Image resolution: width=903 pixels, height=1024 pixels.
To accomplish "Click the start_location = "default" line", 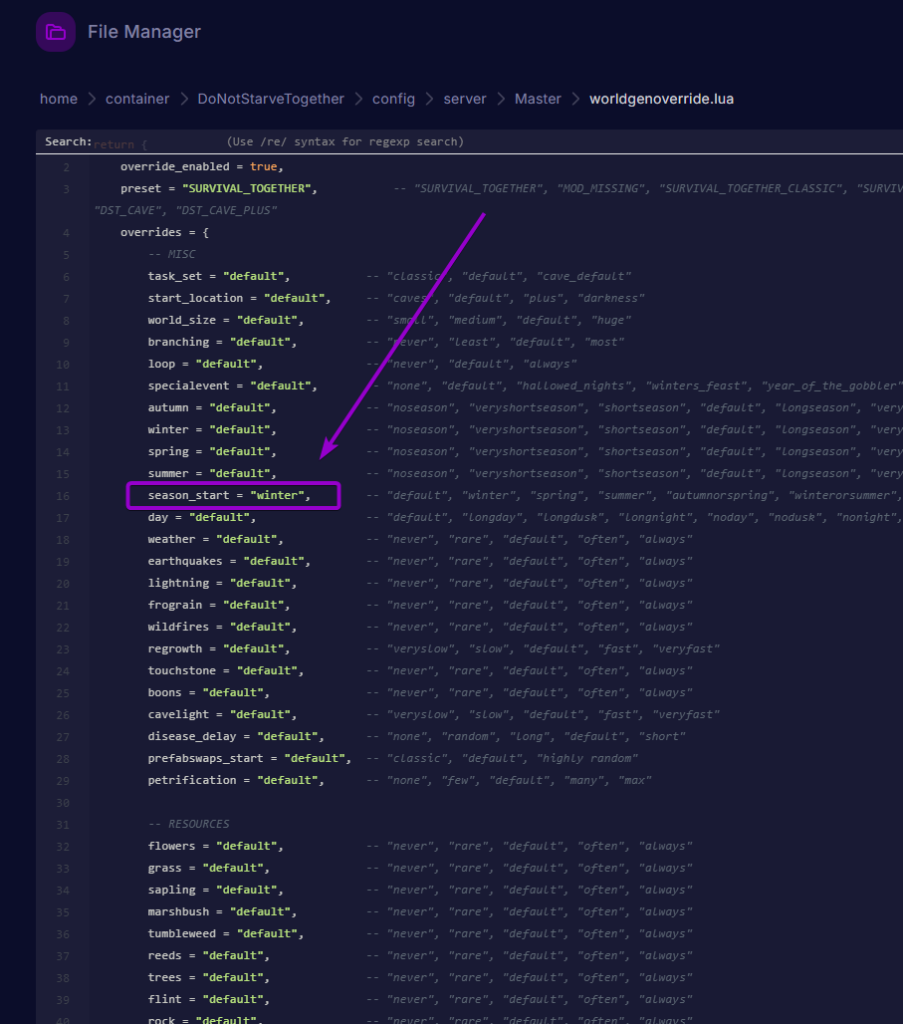I will tap(239, 298).
